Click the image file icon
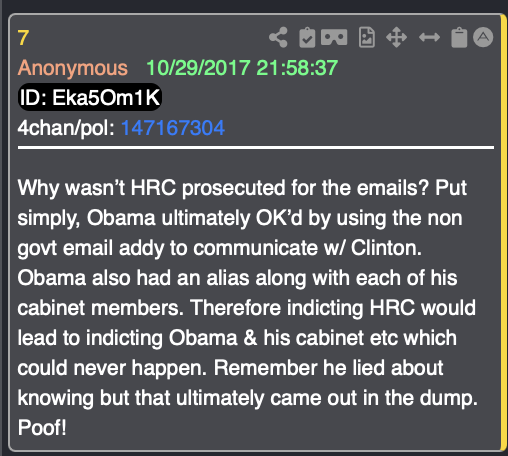The image size is (508, 456). click(x=367, y=37)
